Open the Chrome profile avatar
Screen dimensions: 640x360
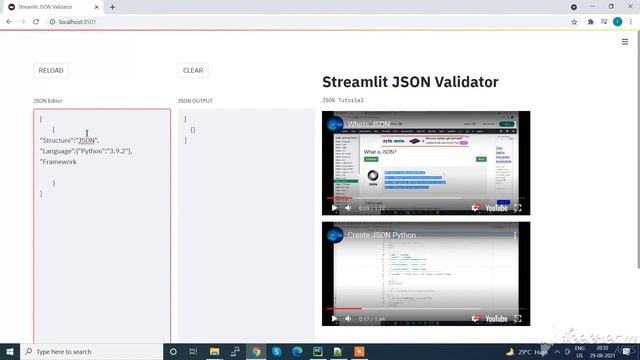pos(618,22)
